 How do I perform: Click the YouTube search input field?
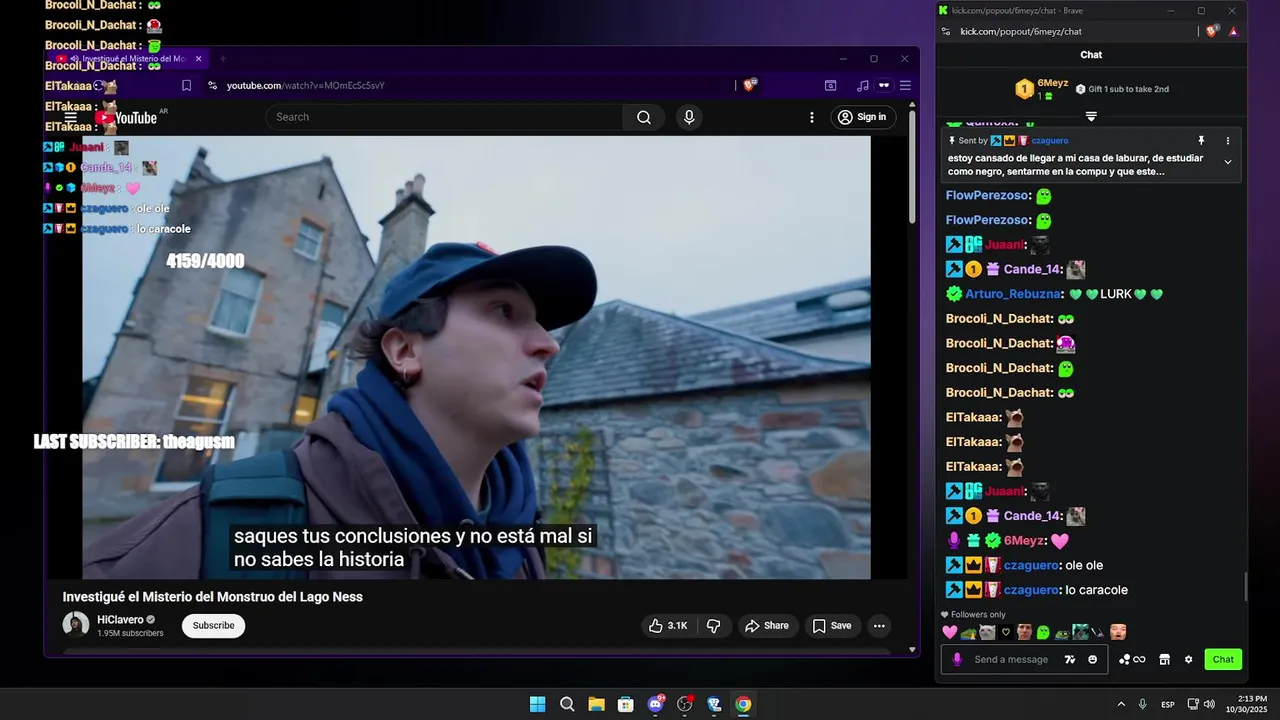click(445, 117)
